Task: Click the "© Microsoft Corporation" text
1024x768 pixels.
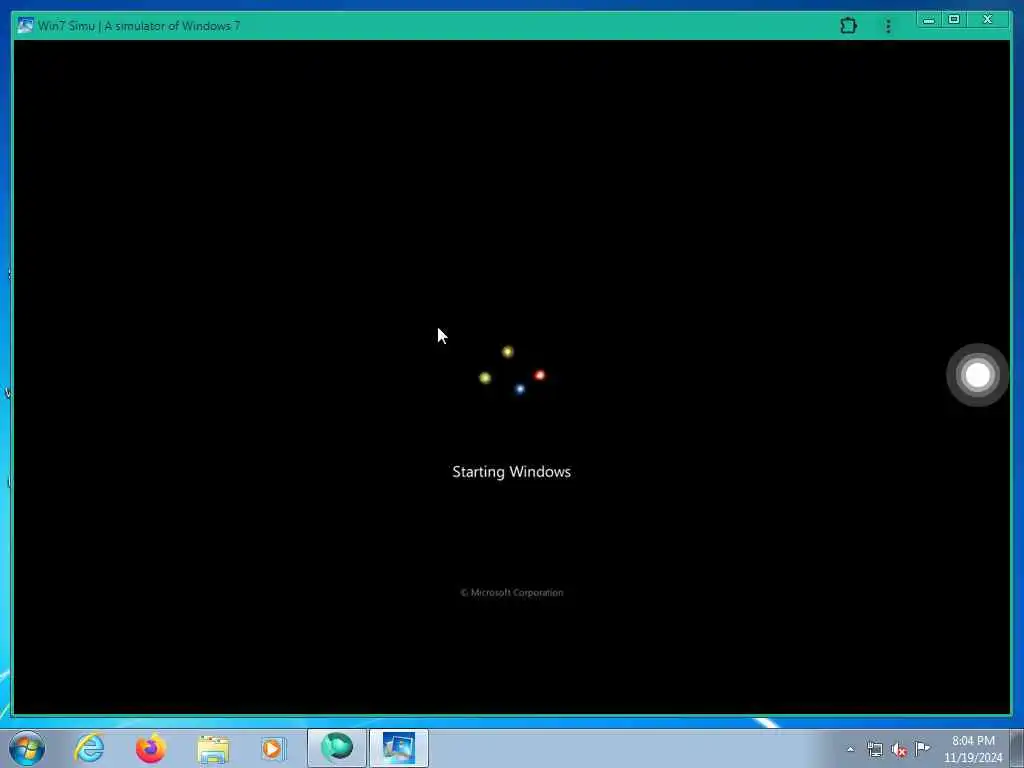Action: (x=511, y=592)
